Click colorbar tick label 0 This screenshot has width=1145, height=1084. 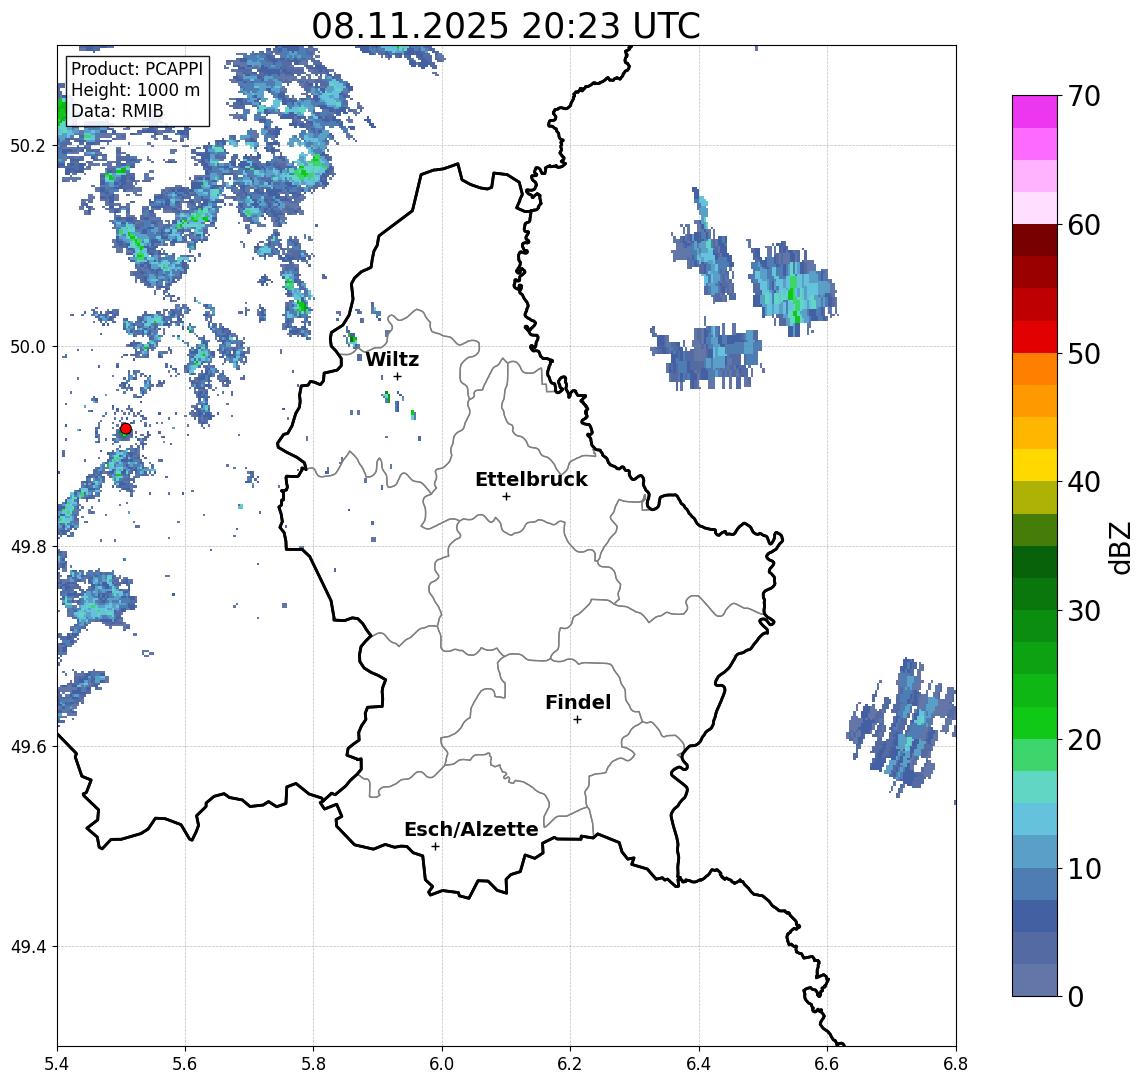(1076, 996)
